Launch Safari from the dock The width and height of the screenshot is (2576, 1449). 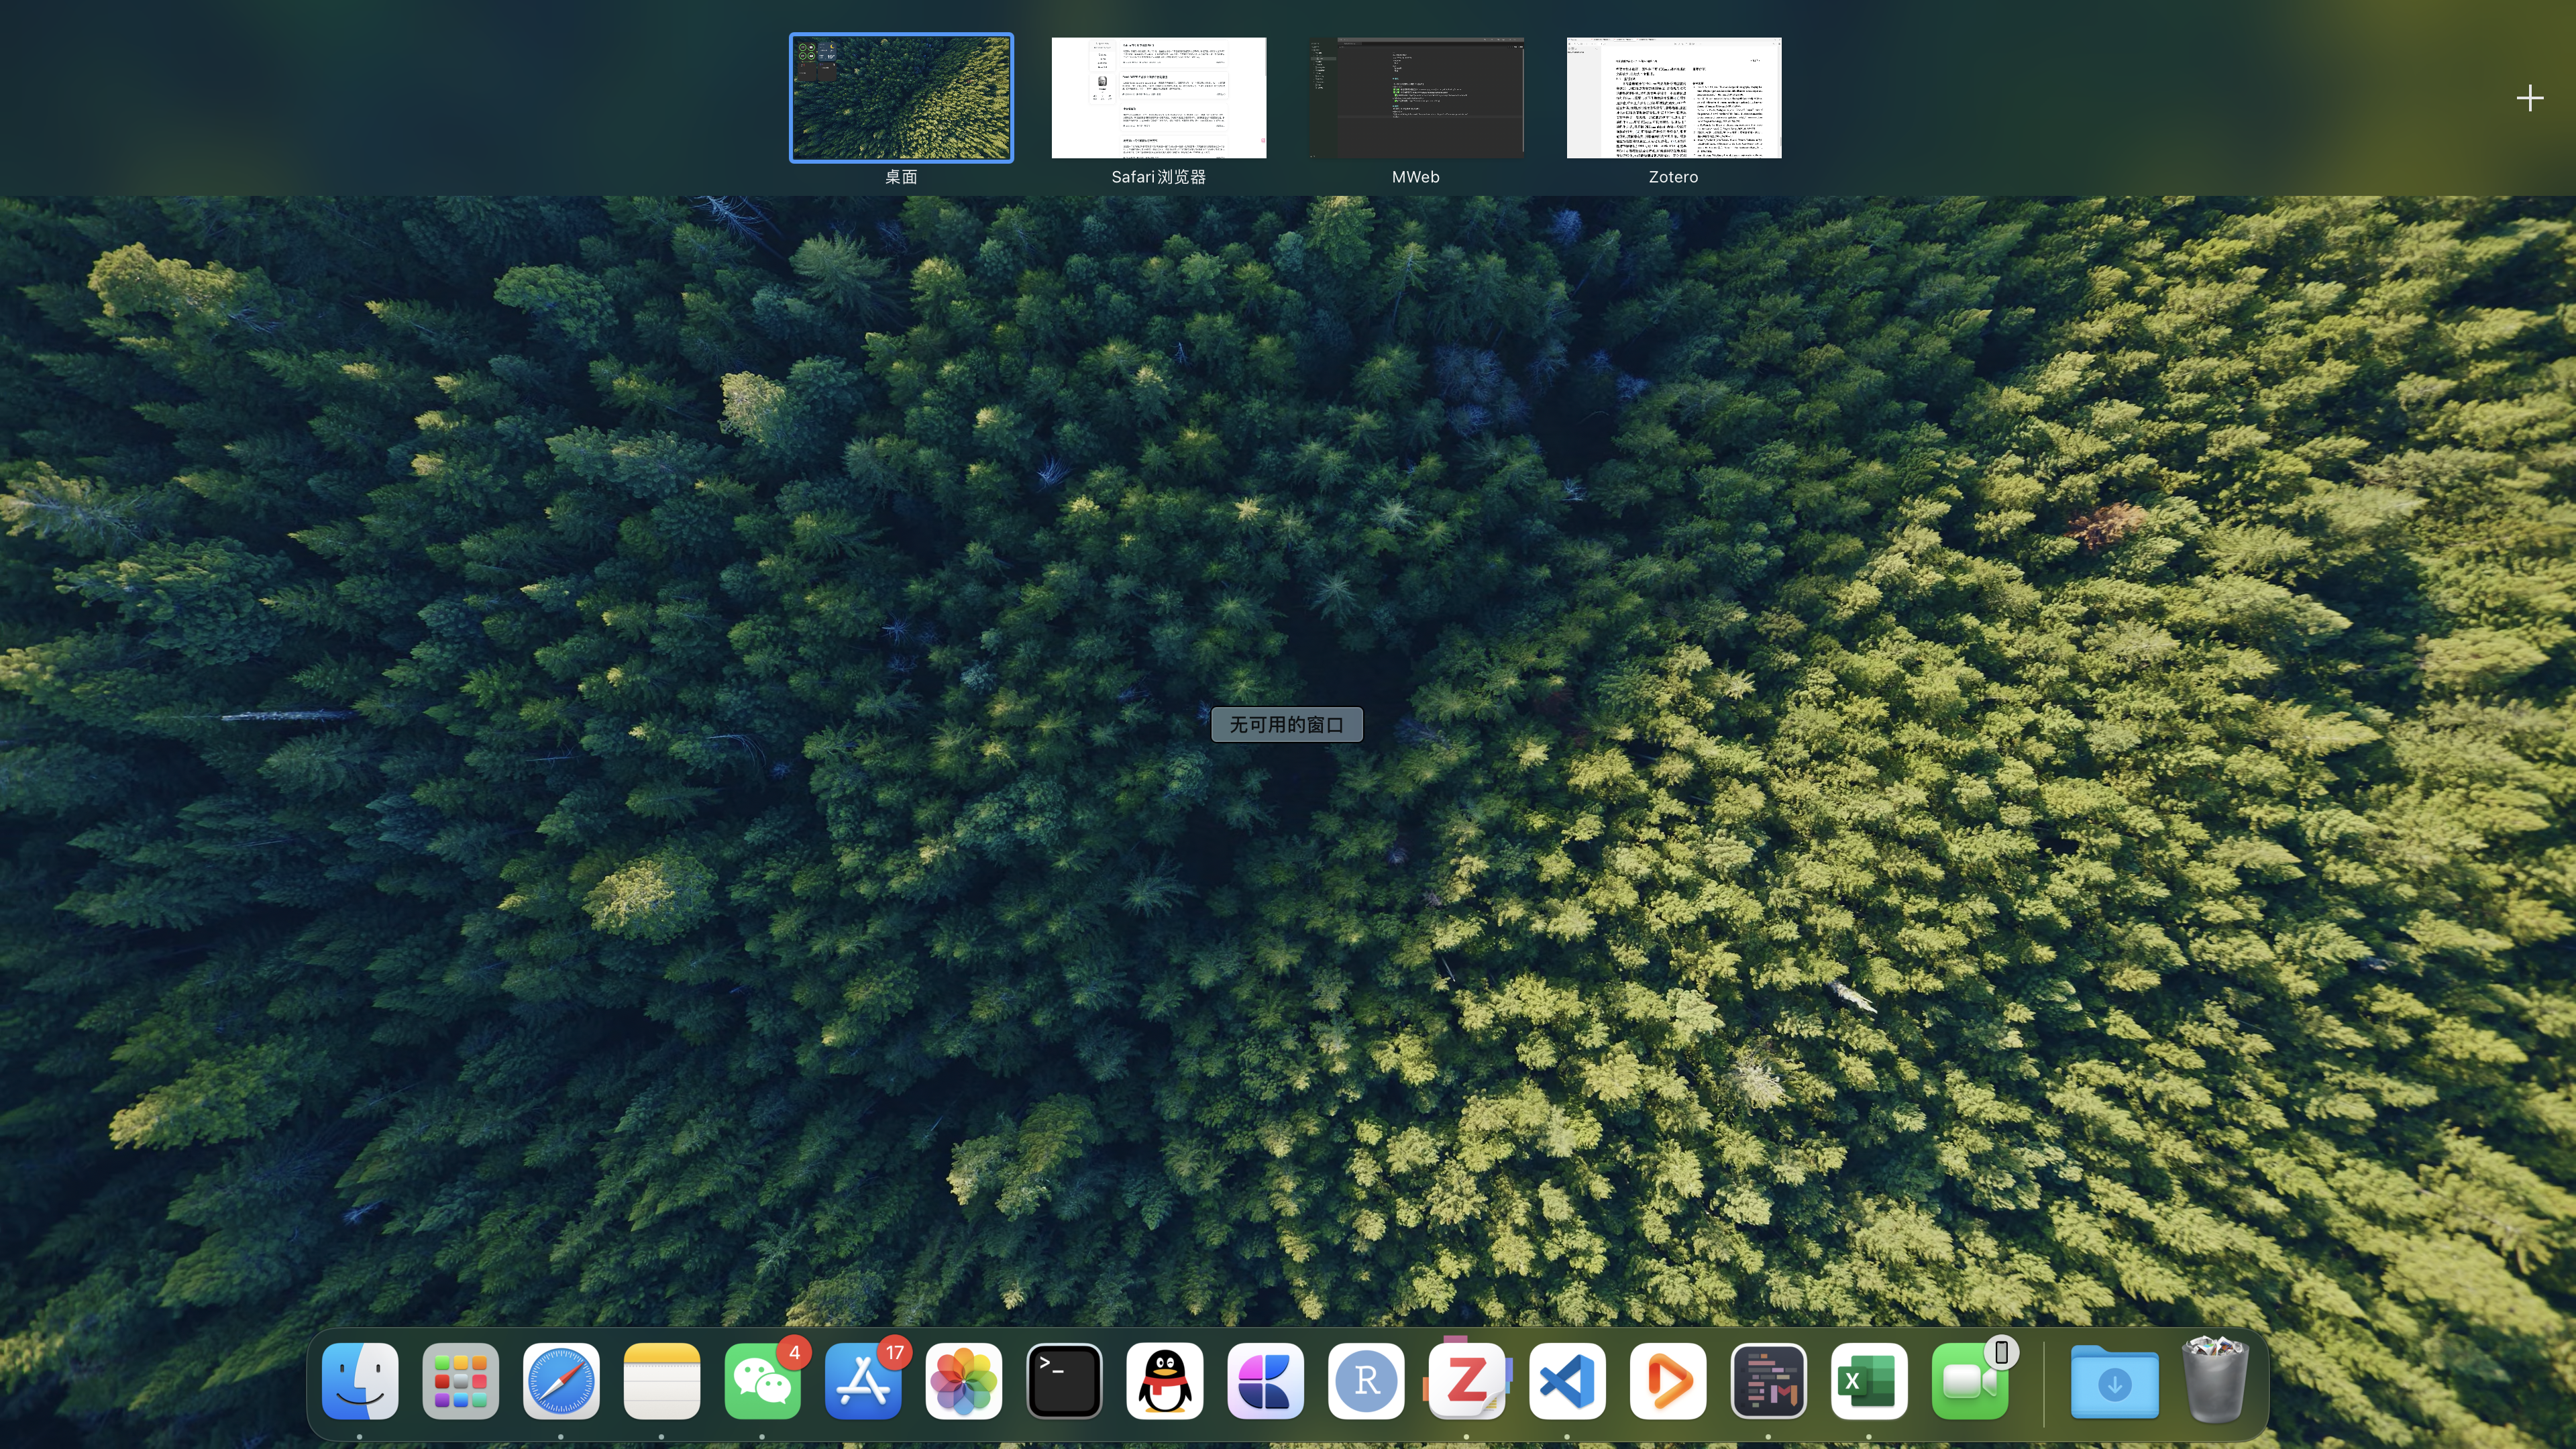561,1381
